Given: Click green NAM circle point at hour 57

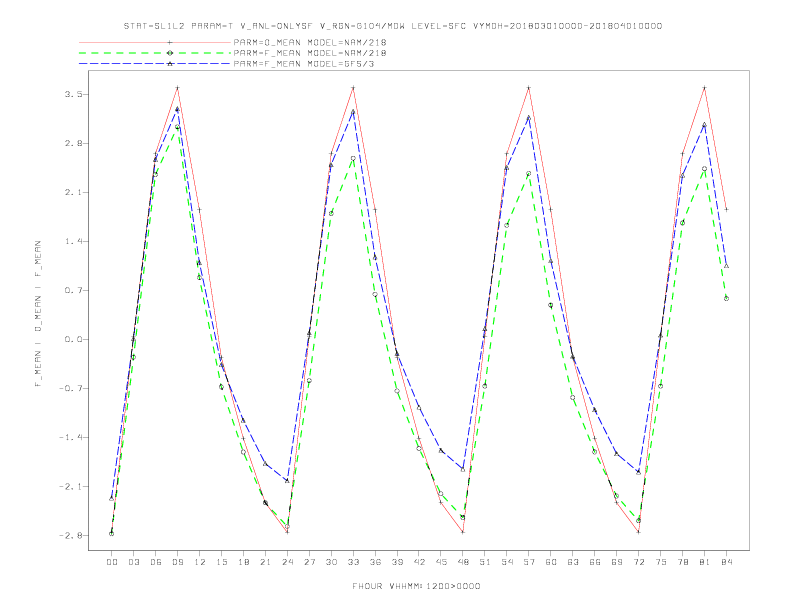Looking at the screenshot, I should 529,174.
